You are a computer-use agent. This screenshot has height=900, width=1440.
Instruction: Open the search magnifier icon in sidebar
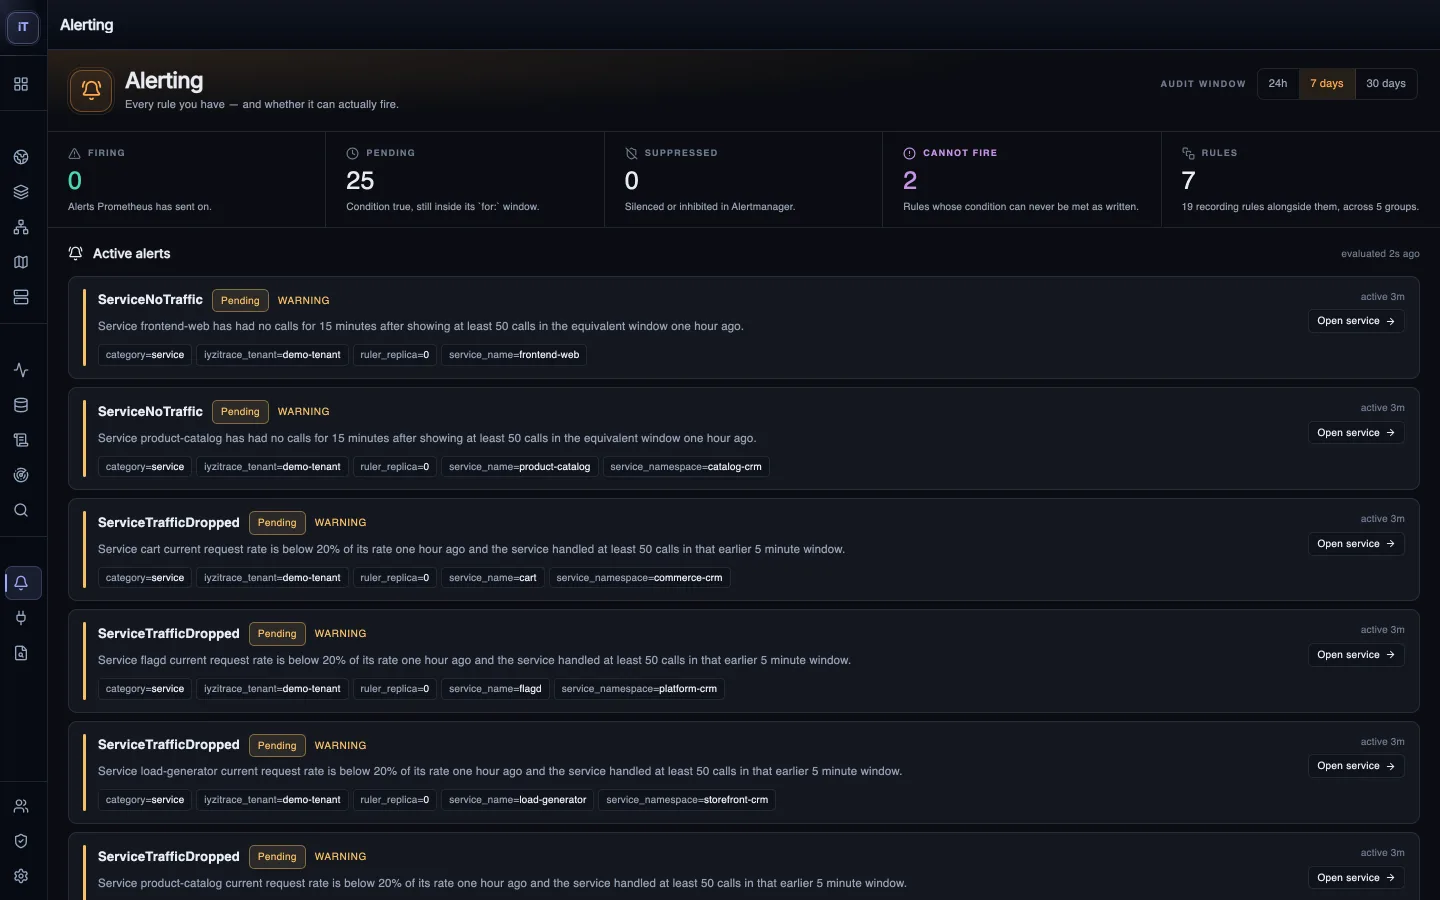click(21, 510)
